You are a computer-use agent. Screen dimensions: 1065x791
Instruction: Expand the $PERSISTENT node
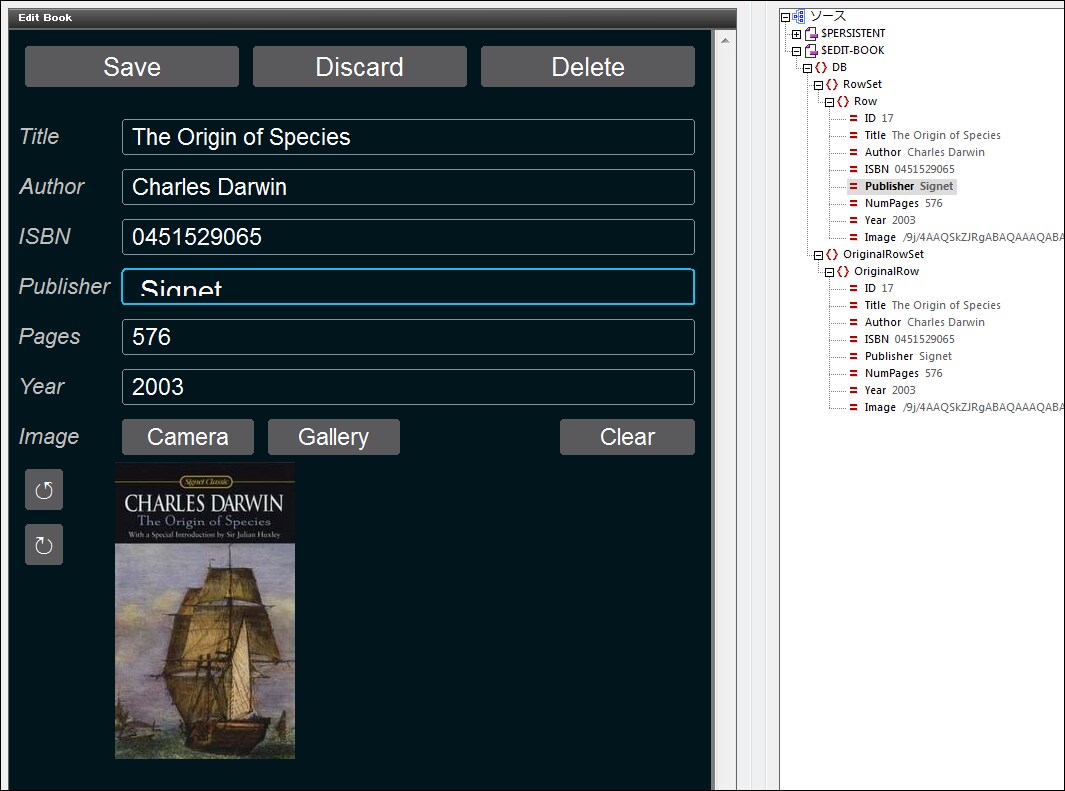[797, 34]
